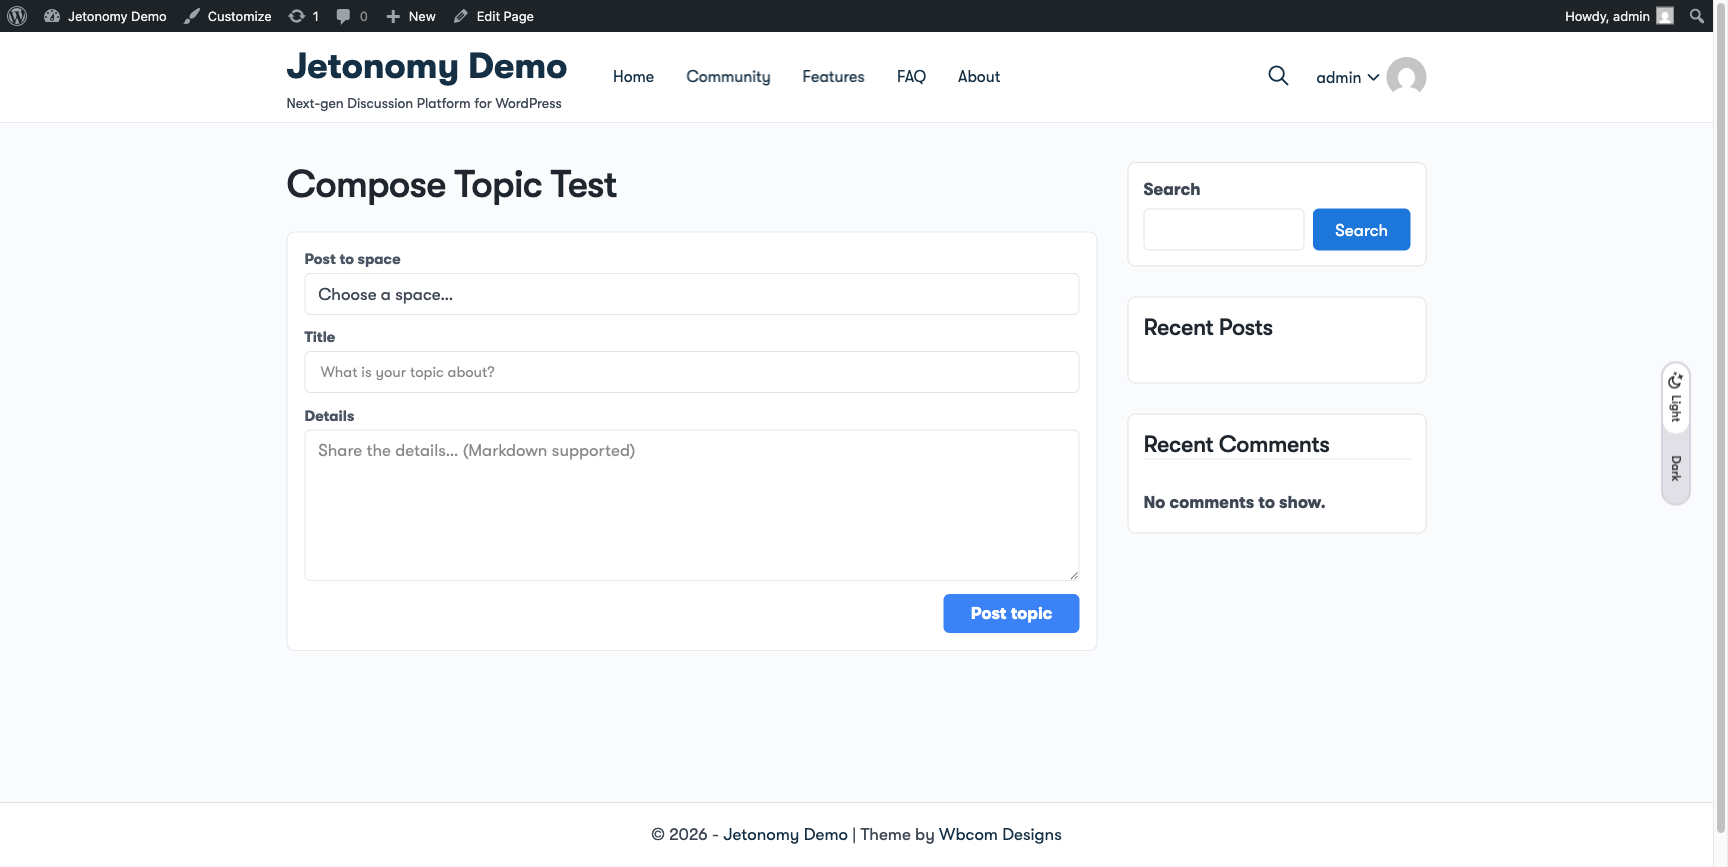The height and width of the screenshot is (867, 1728).
Task: Switch to Dark mode toggle
Action: click(1676, 468)
